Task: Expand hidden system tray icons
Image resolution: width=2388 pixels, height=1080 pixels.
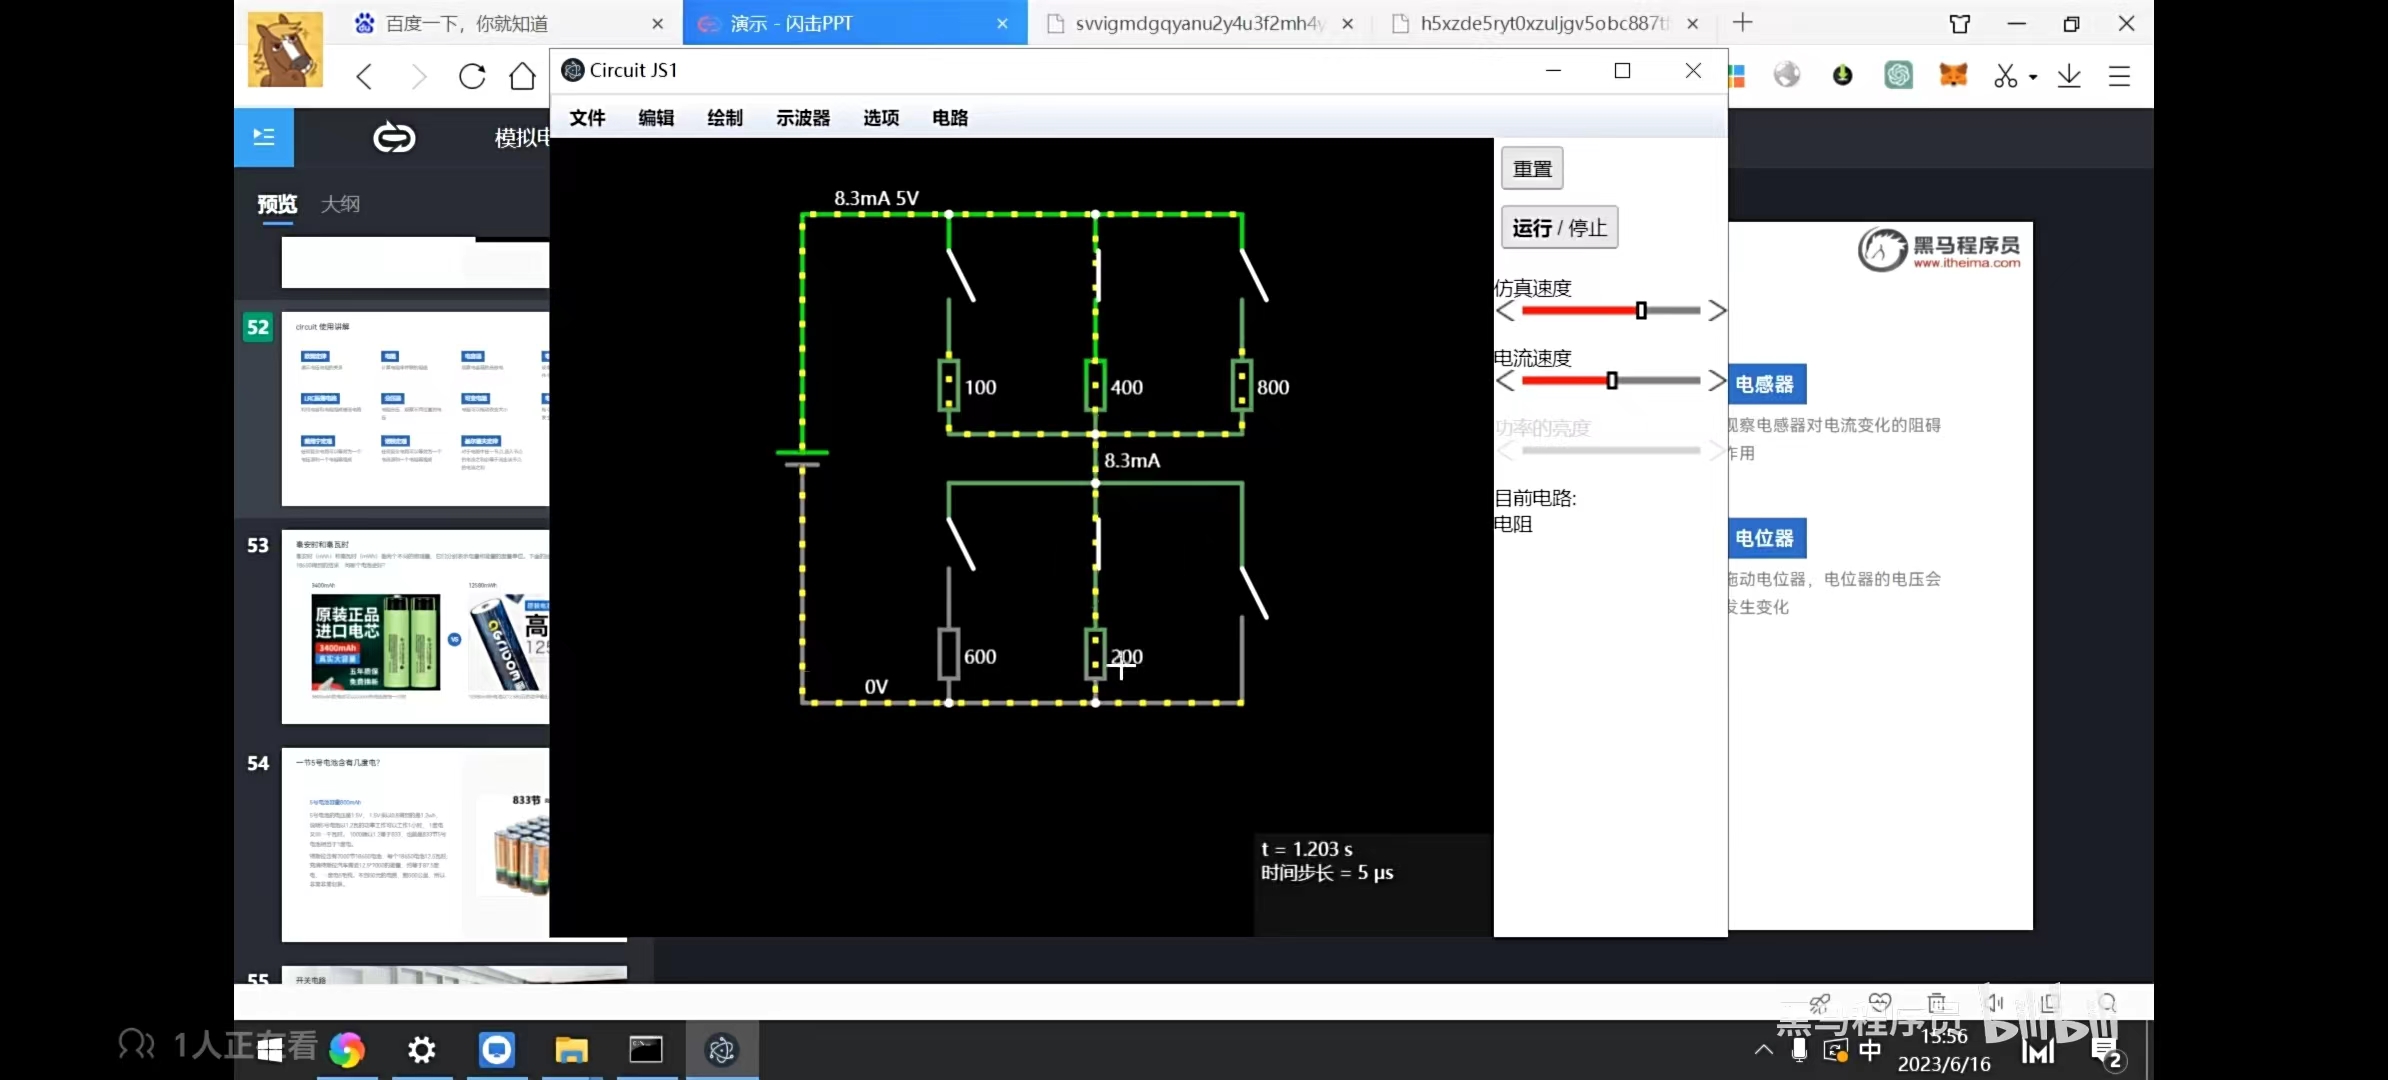Action: (x=1762, y=1050)
